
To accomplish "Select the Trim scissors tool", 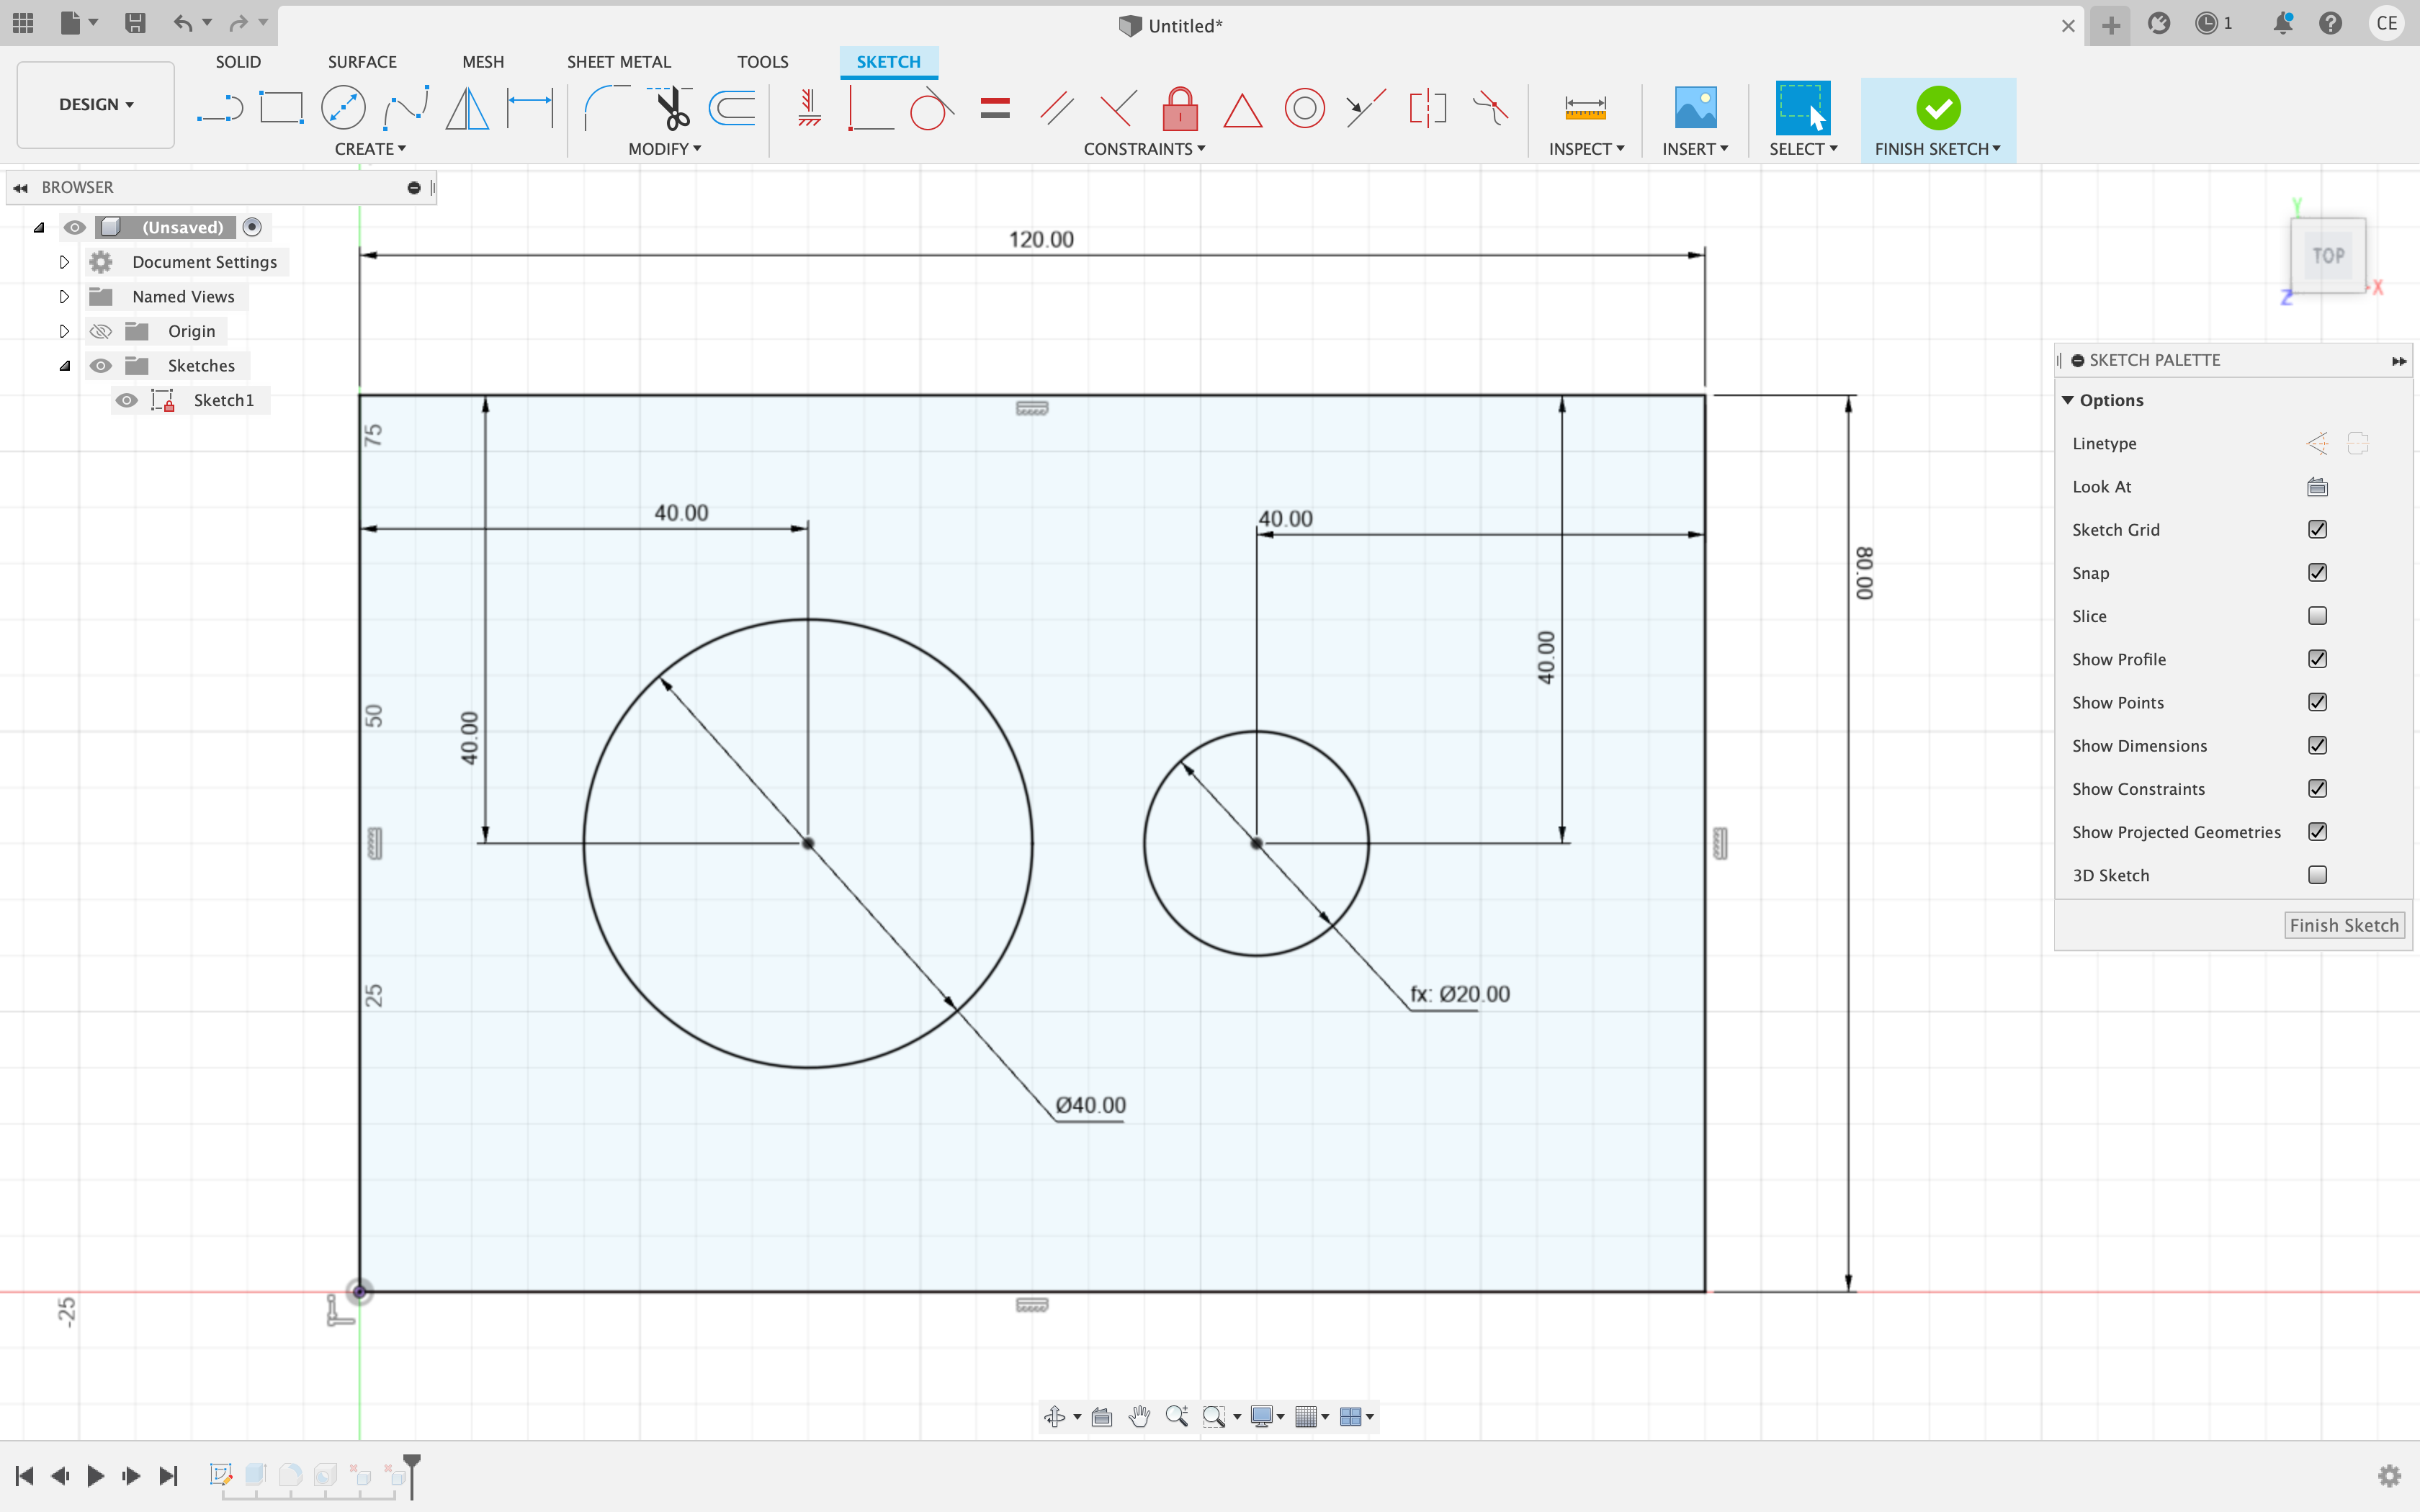I will [672, 108].
